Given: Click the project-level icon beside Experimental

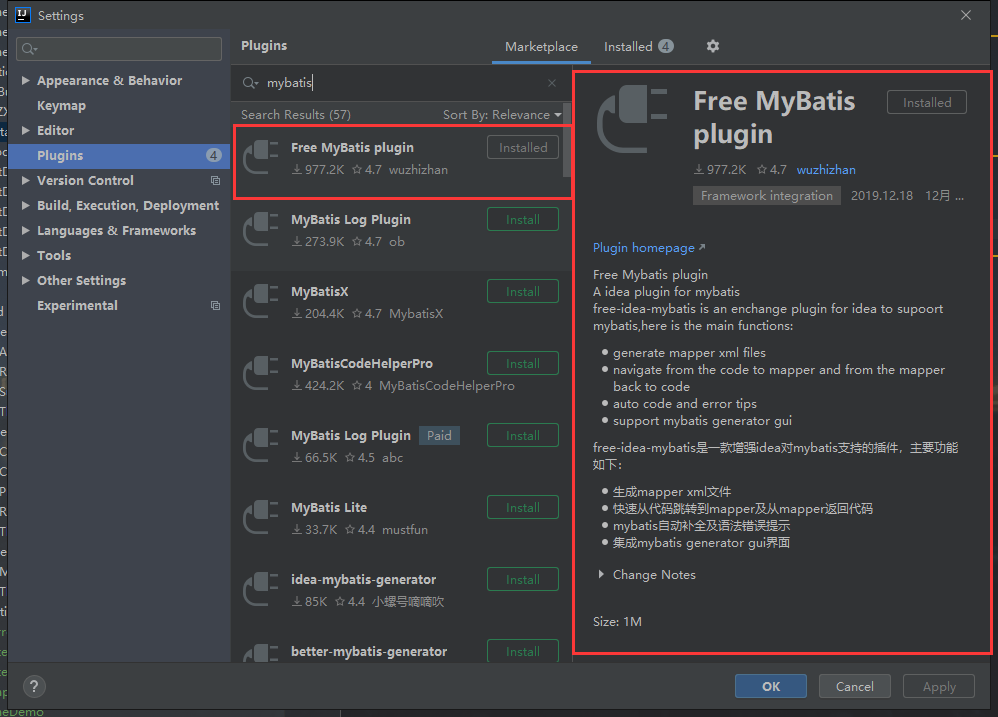Looking at the screenshot, I should 215,306.
